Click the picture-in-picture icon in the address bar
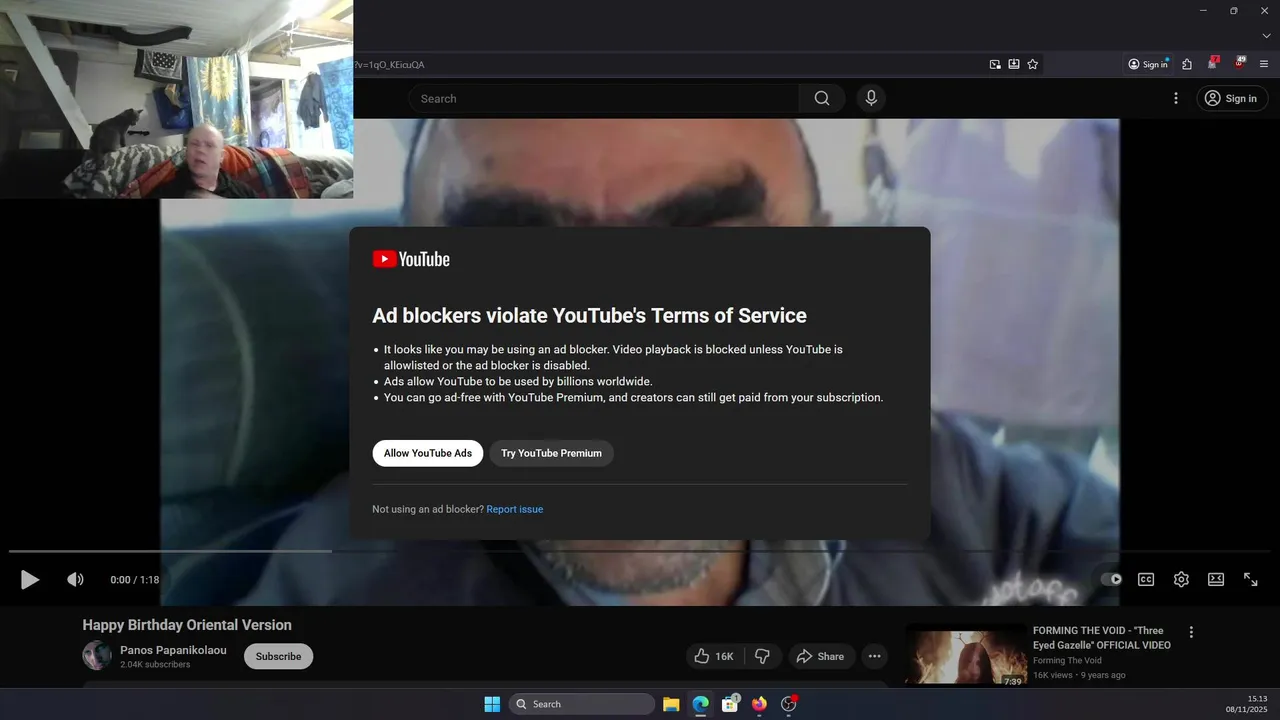 (x=995, y=64)
